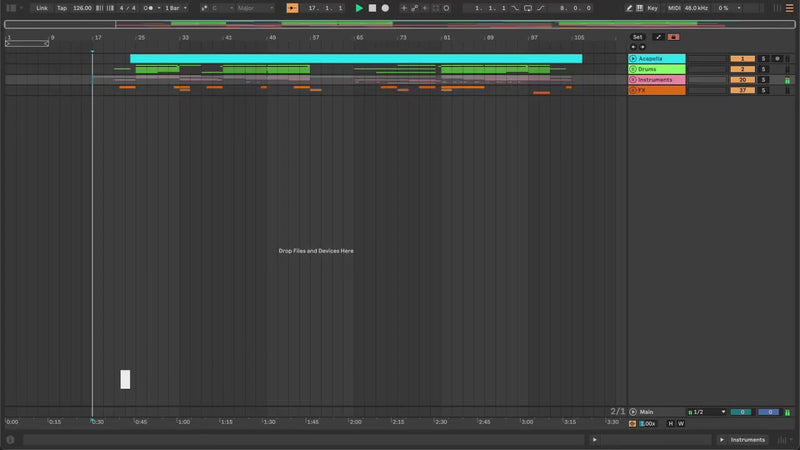This screenshot has height=450, width=800.
Task: Toggle MIDI arrangement overdub plus icon
Action: pyautogui.click(x=404, y=8)
